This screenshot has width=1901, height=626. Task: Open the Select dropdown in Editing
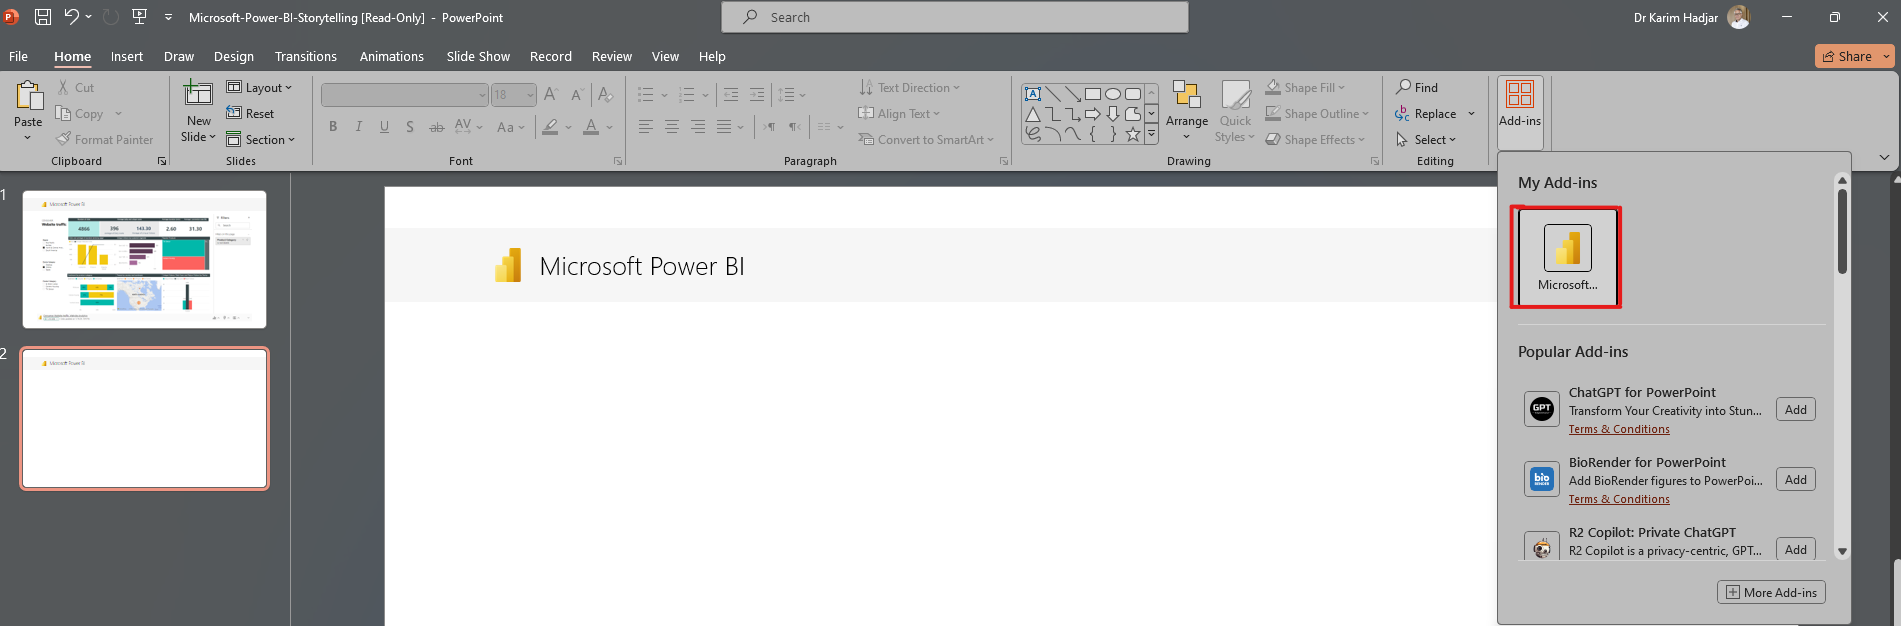tap(1426, 140)
